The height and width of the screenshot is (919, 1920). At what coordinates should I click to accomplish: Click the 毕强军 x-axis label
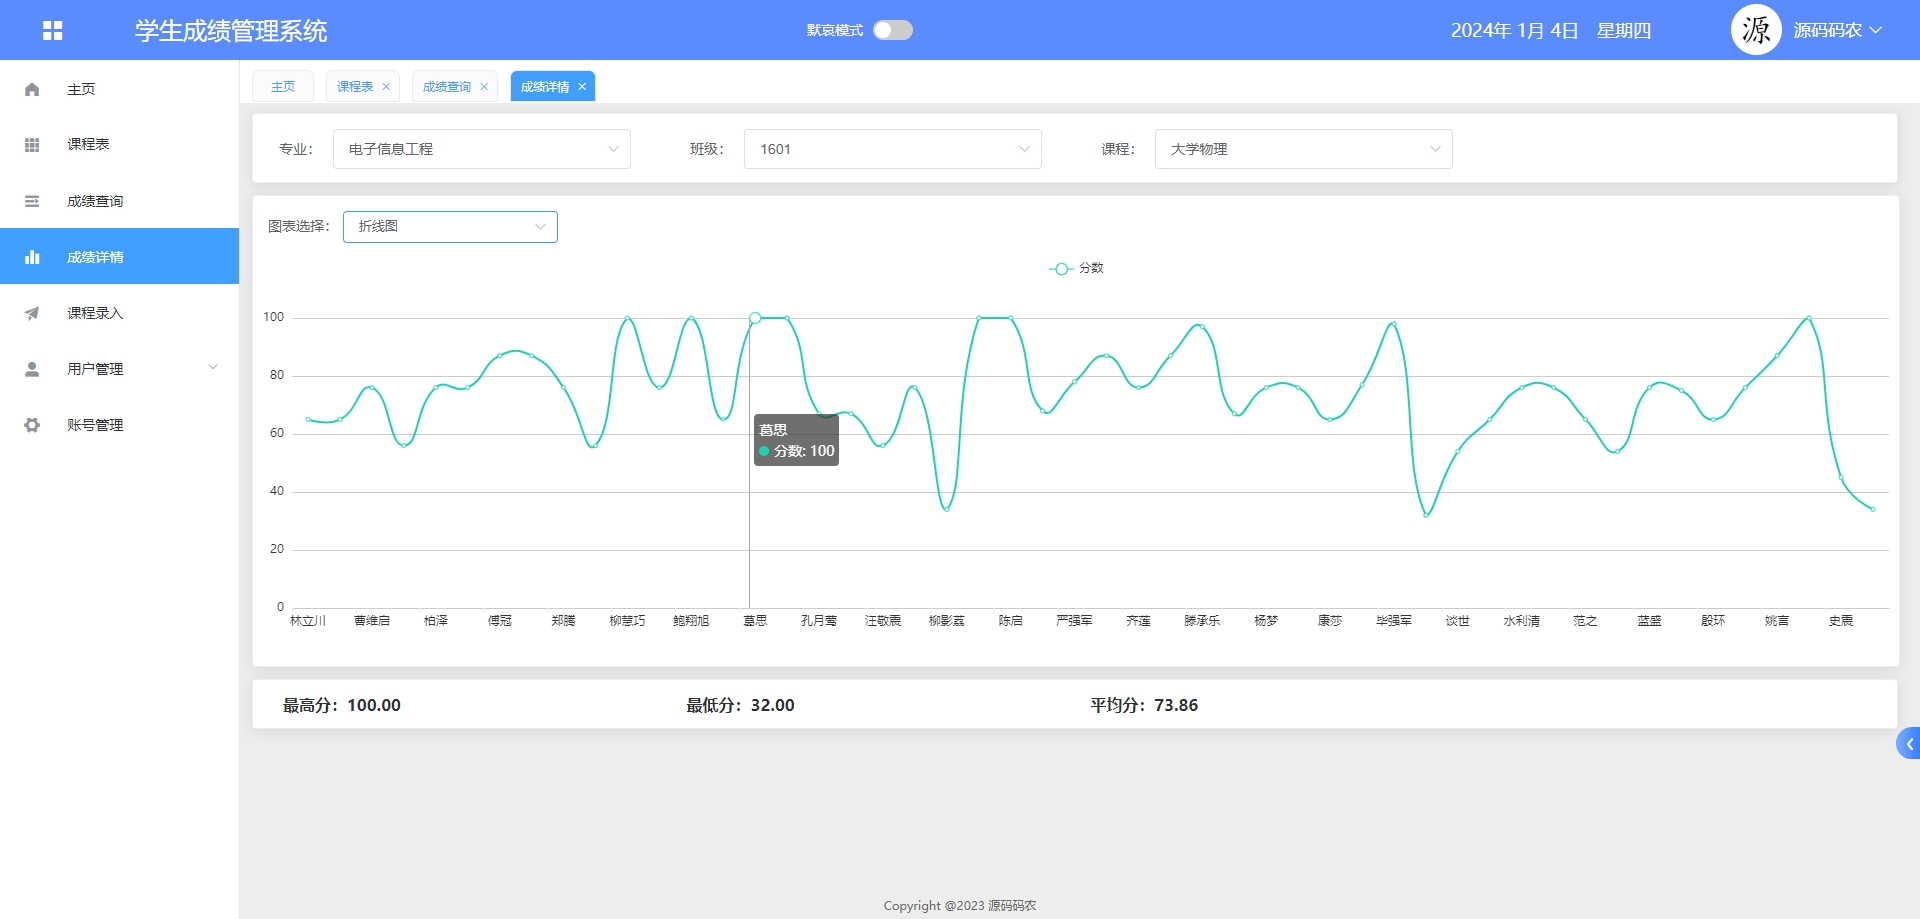1394,621
